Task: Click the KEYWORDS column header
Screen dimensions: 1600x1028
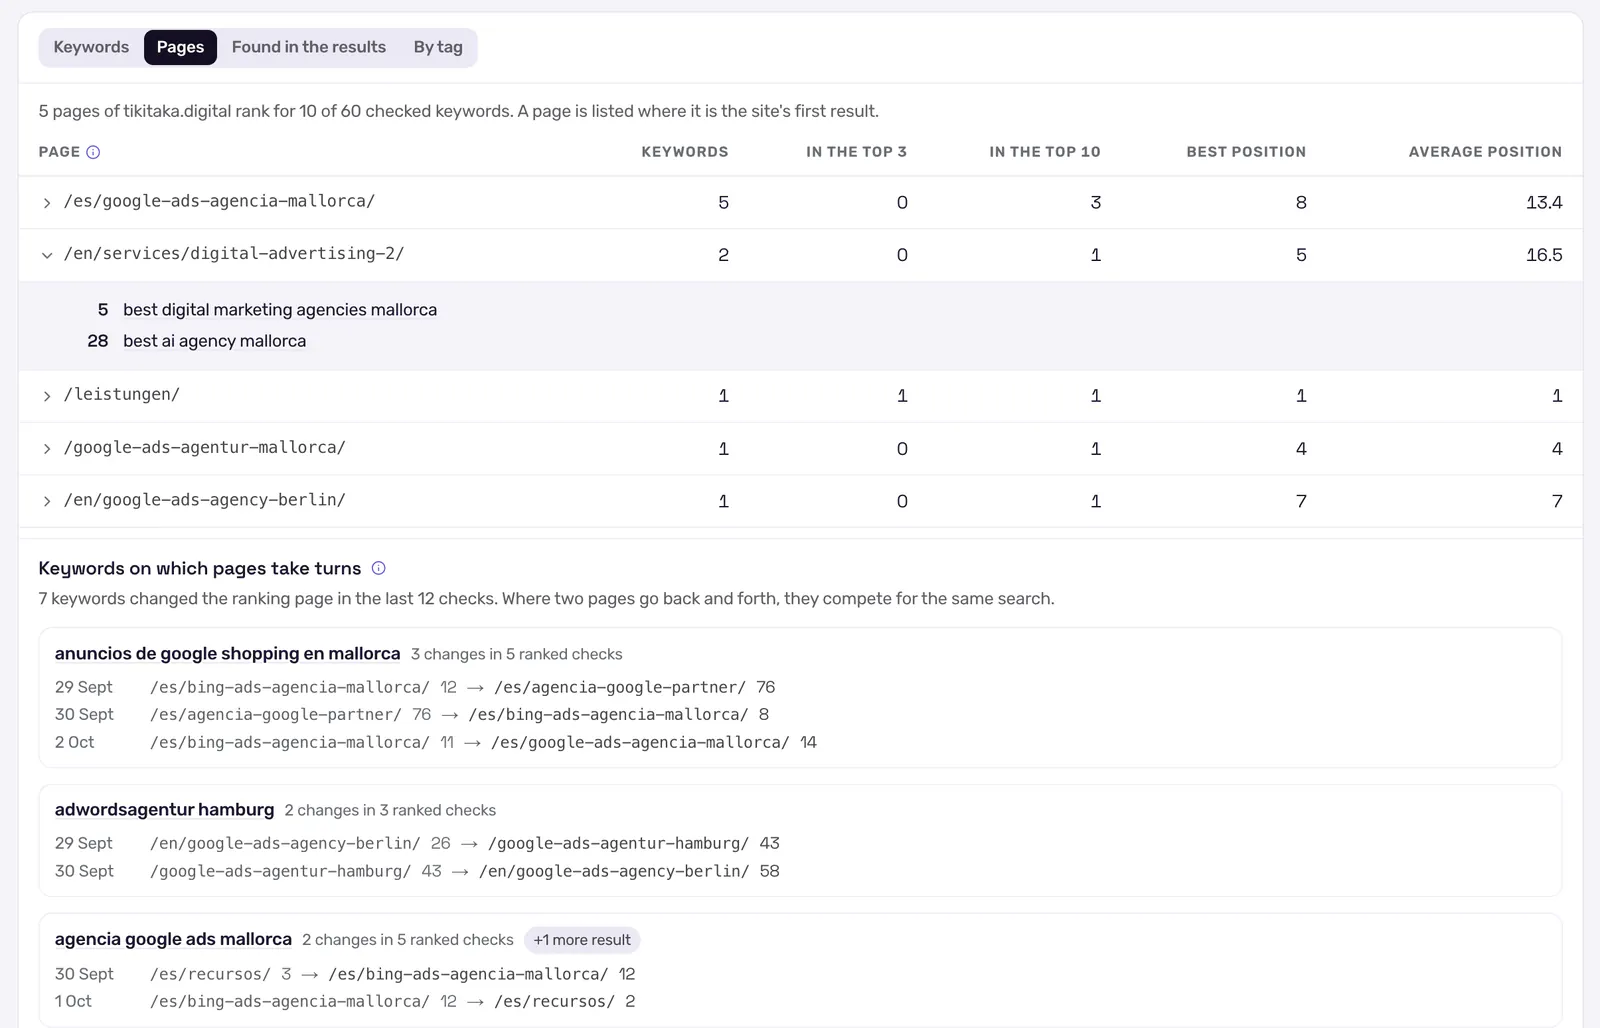Action: tap(685, 152)
